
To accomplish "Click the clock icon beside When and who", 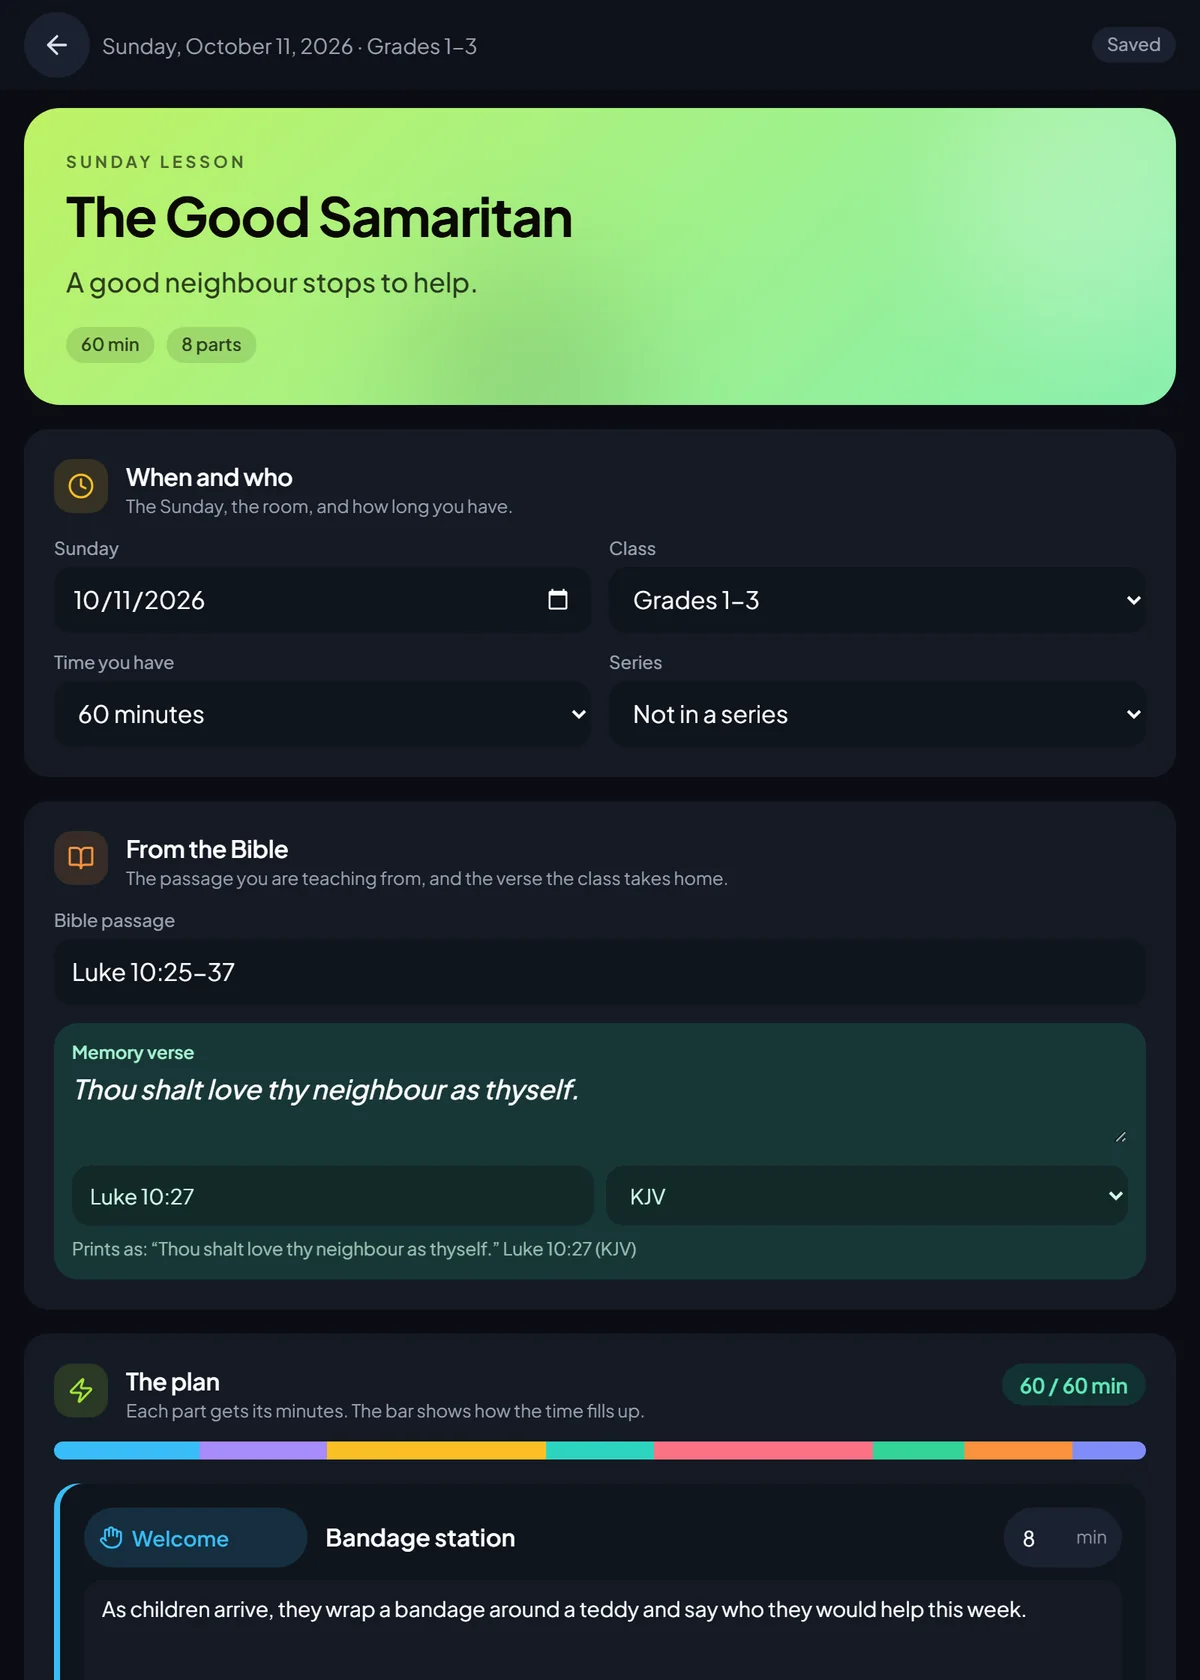I will (81, 486).
